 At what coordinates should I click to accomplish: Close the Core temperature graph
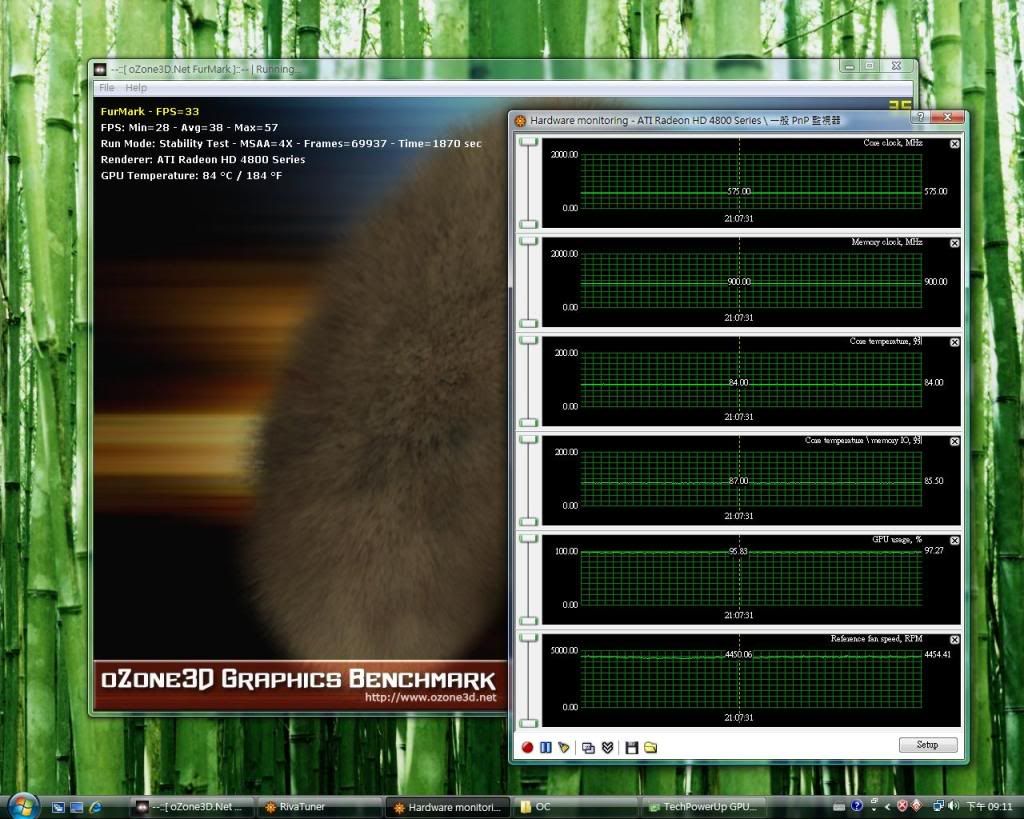[955, 342]
